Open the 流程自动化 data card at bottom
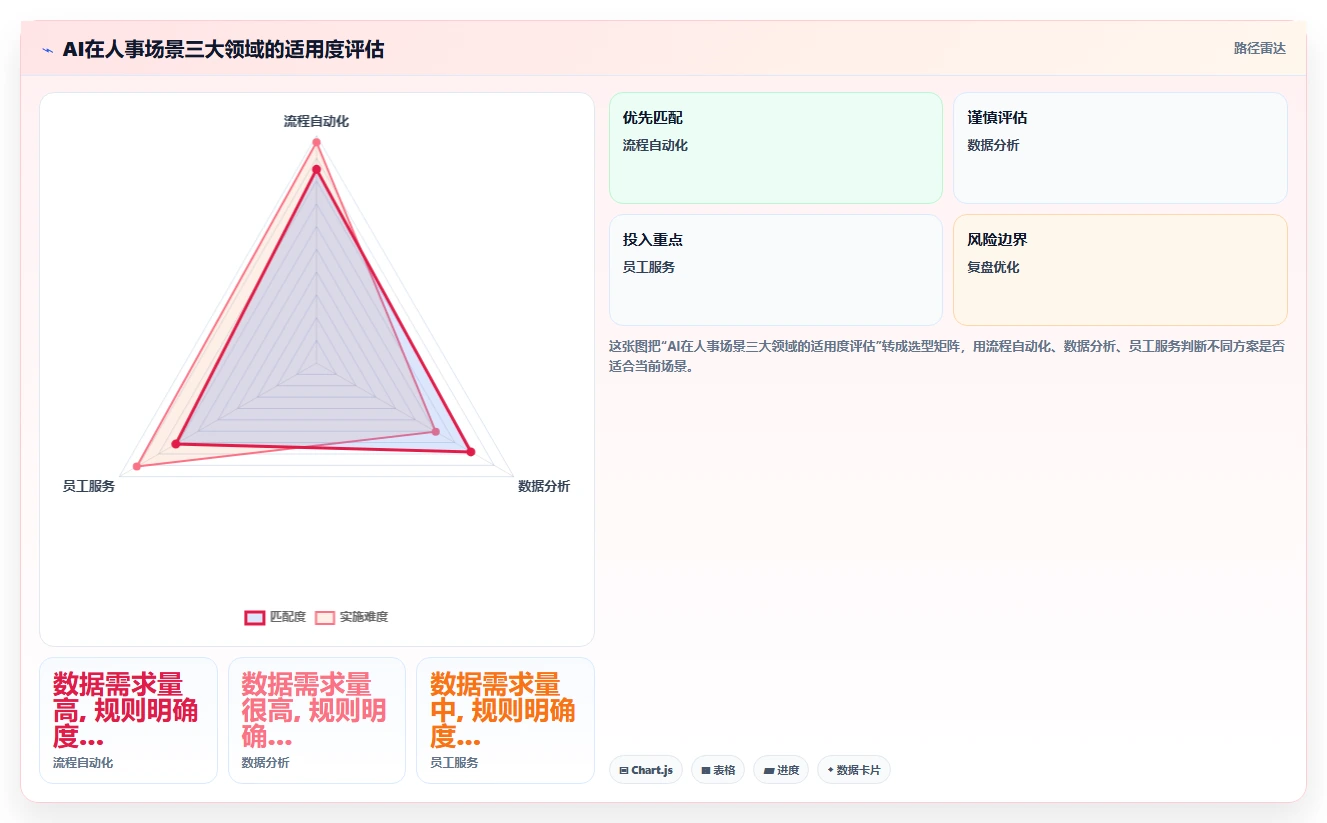Viewport: 1327px width, 823px height. tap(128, 720)
